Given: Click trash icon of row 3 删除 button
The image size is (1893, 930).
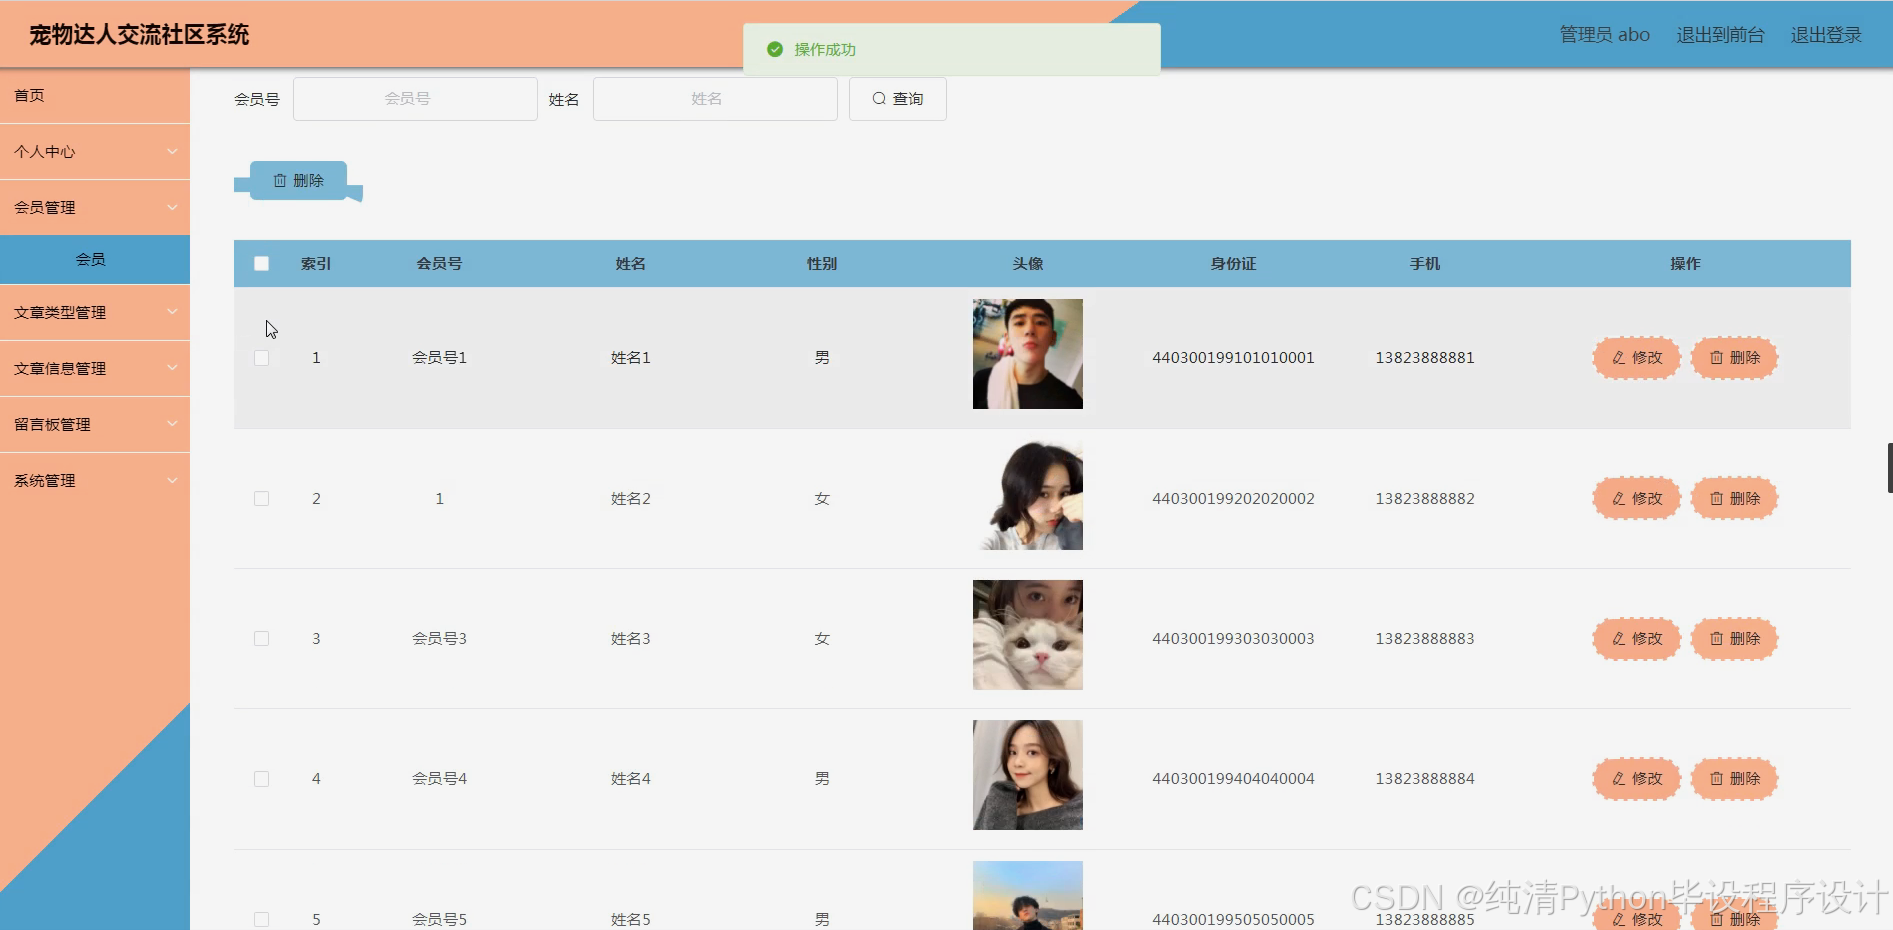Looking at the screenshot, I should tap(1716, 639).
